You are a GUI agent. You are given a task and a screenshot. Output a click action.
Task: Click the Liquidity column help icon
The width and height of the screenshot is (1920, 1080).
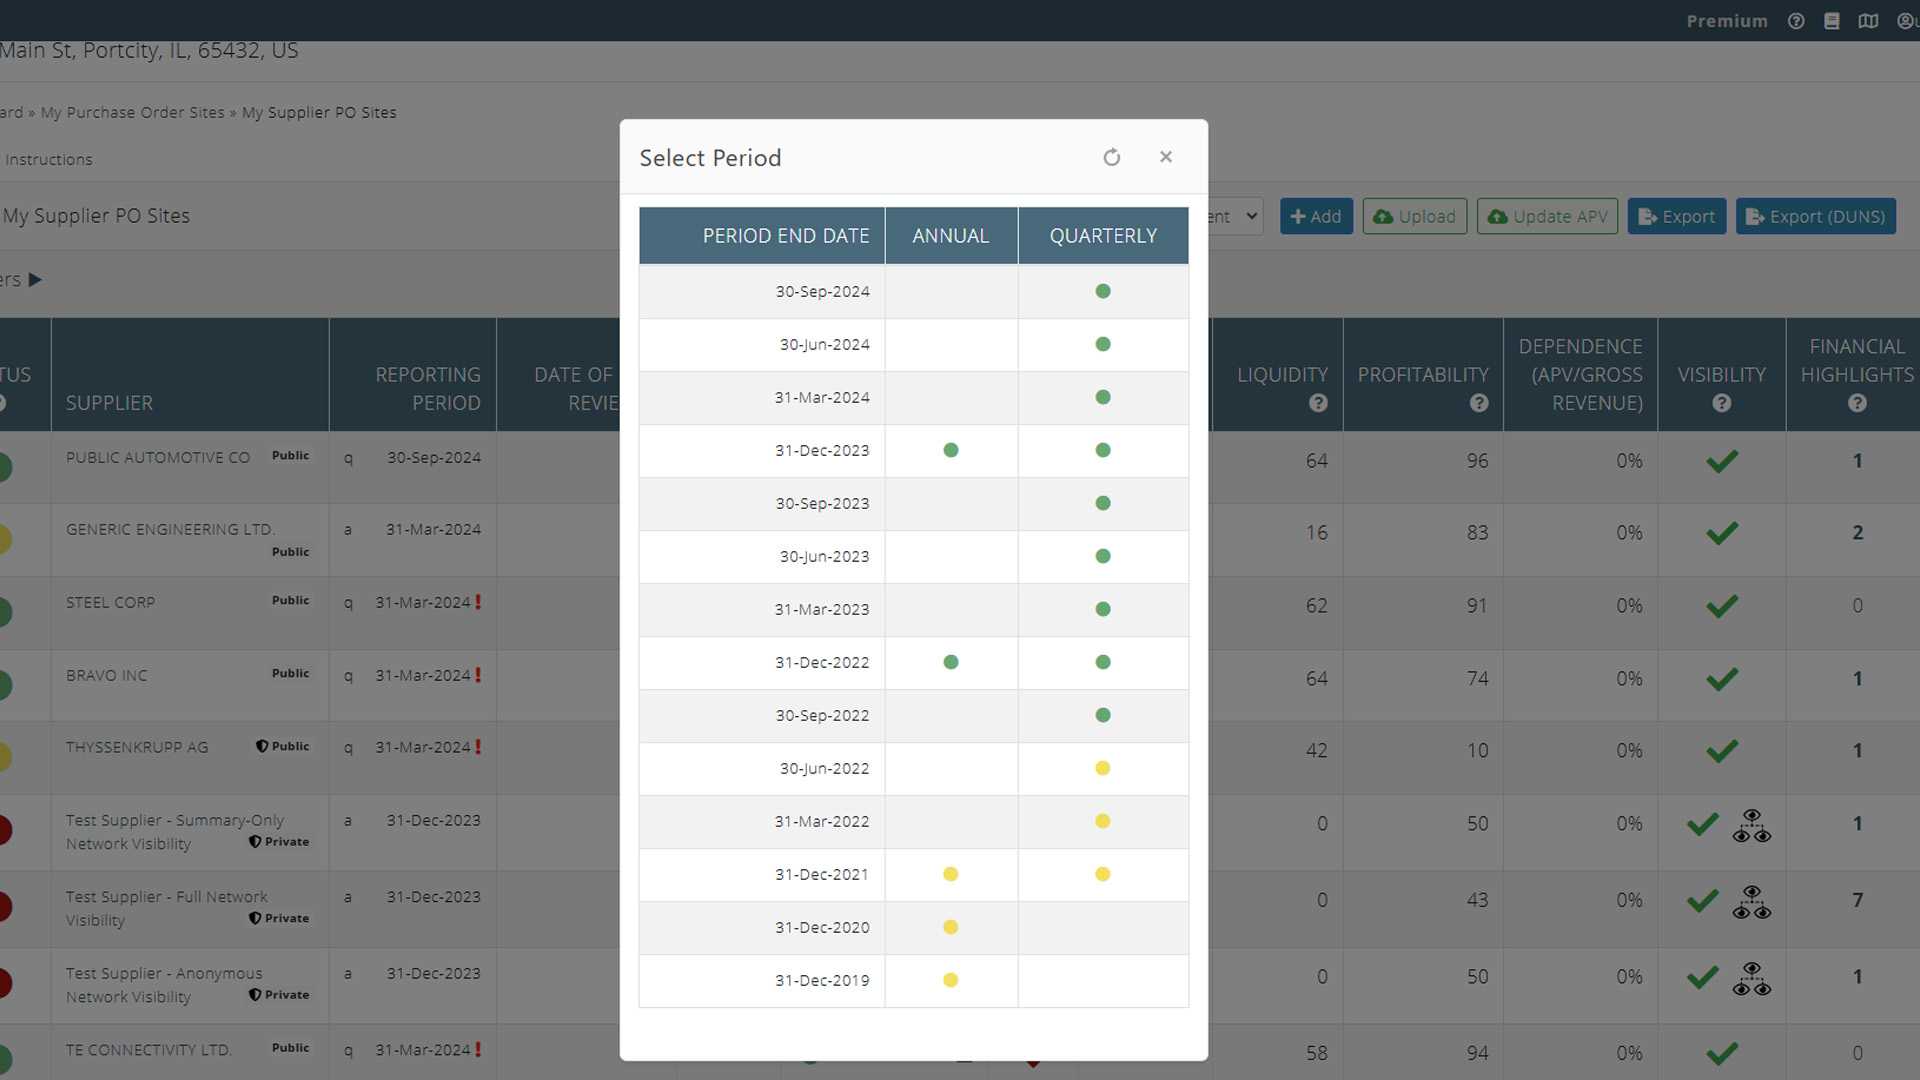click(1318, 403)
